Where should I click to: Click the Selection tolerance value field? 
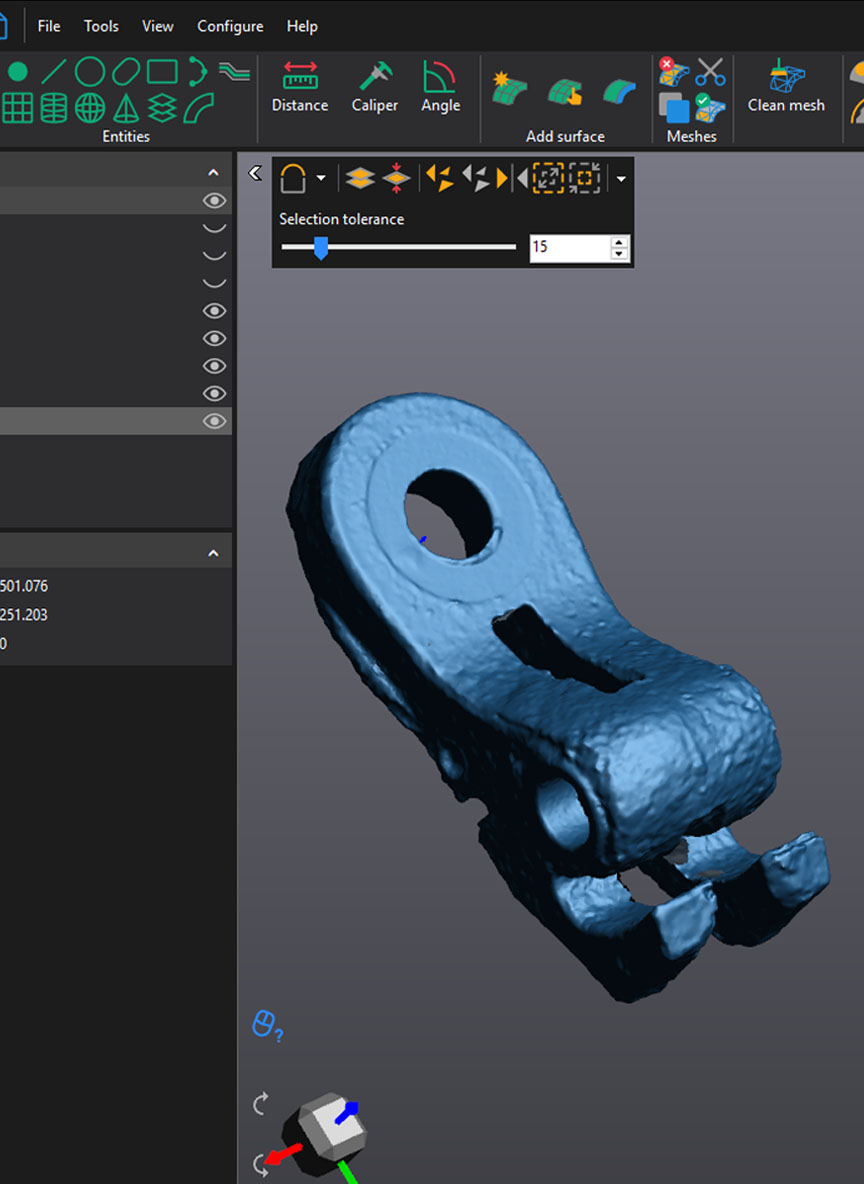click(x=568, y=247)
